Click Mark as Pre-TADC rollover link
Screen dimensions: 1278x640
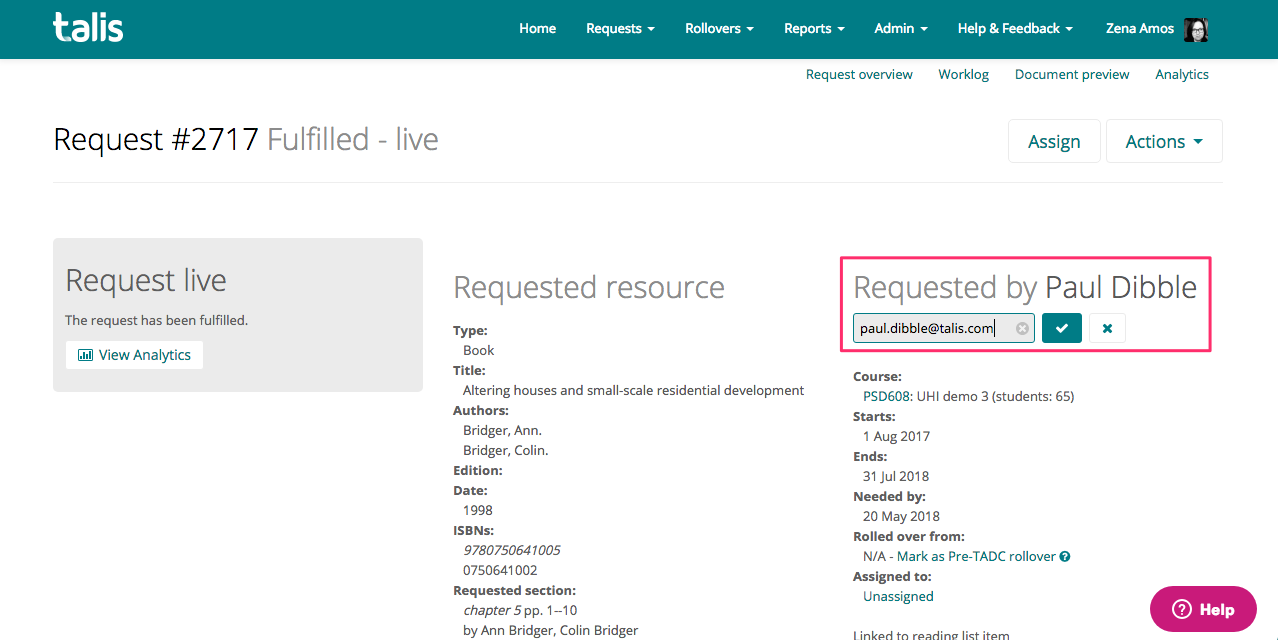pyautogui.click(x=976, y=556)
